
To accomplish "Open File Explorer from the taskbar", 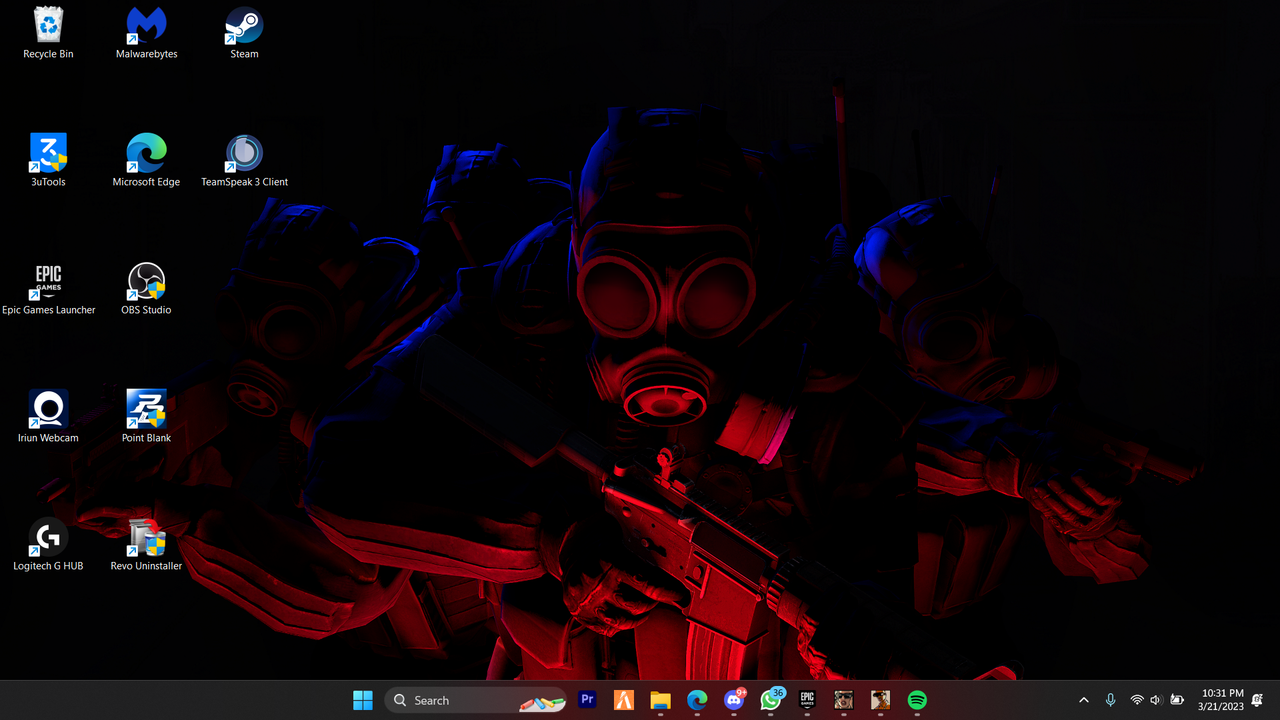I will pos(660,700).
